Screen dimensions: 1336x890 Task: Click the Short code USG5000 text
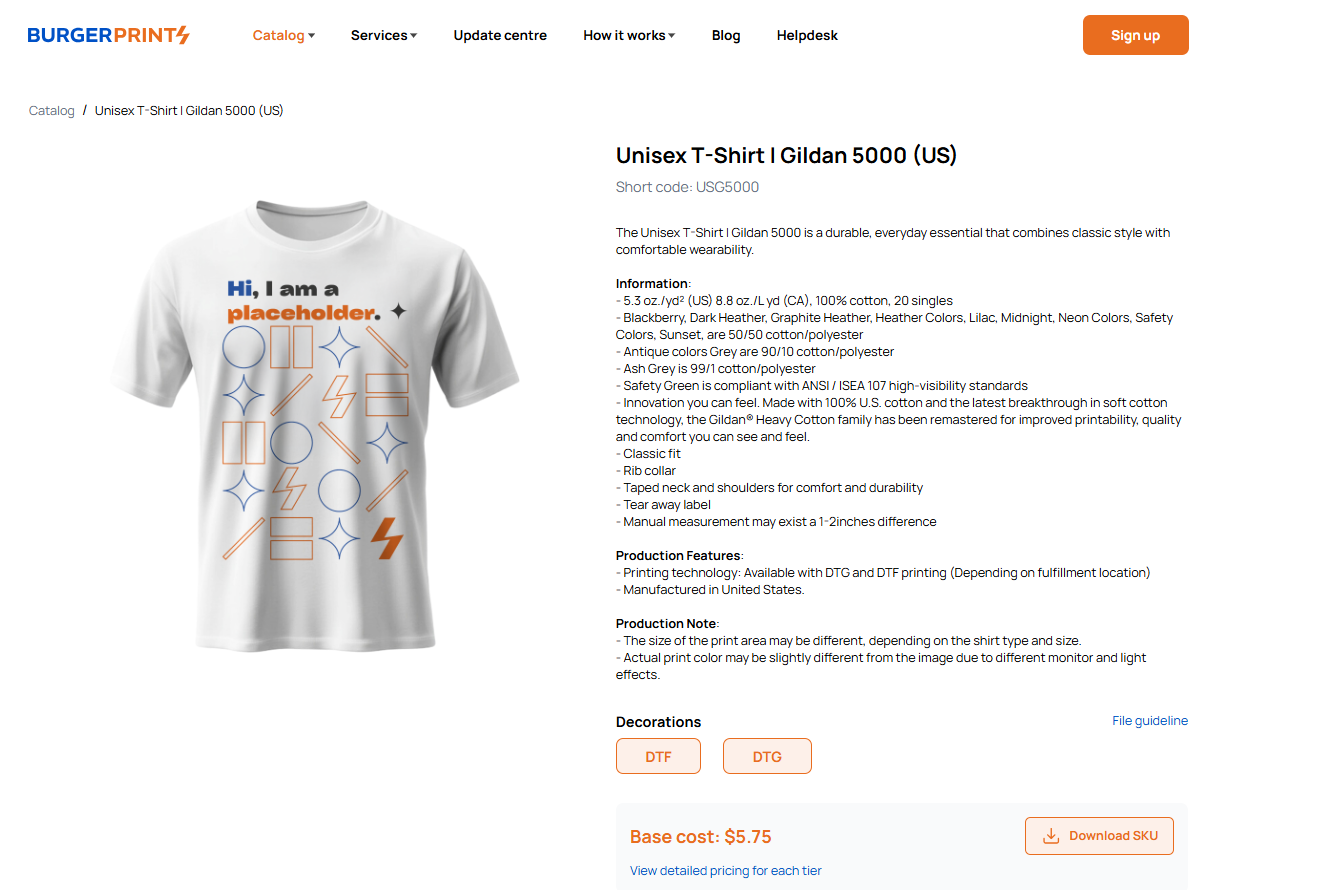[x=688, y=187]
